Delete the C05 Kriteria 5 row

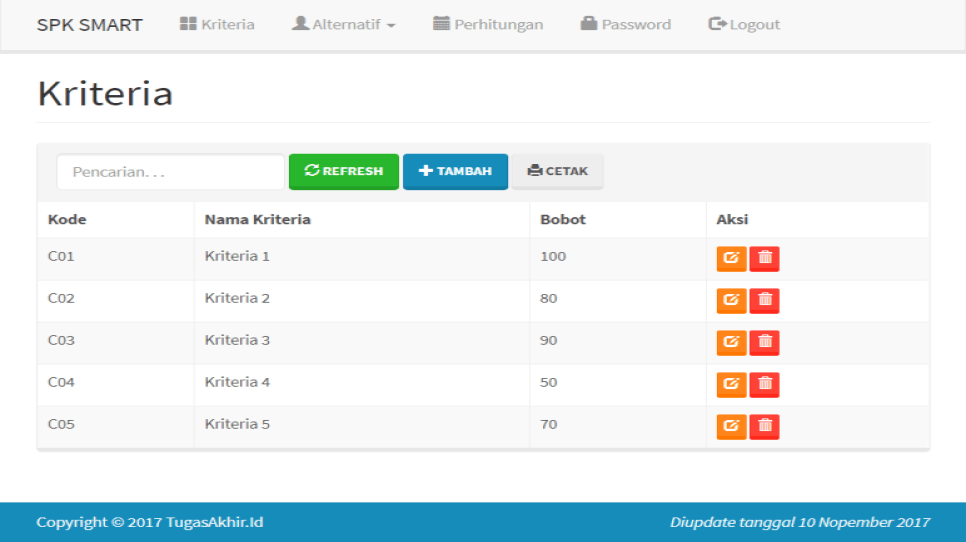(x=765, y=426)
